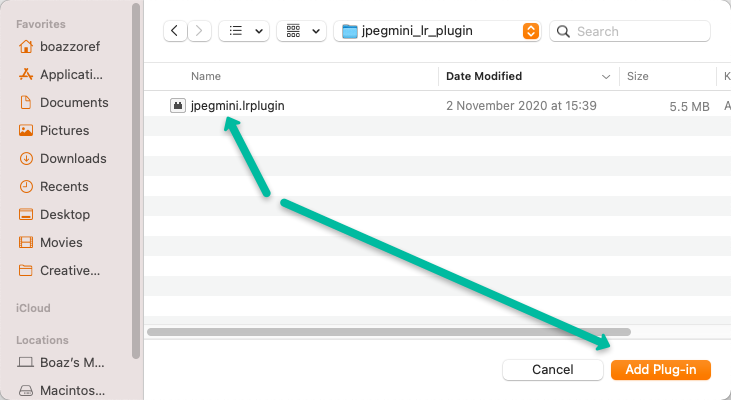Open the grouping options dropdown

click(x=302, y=31)
